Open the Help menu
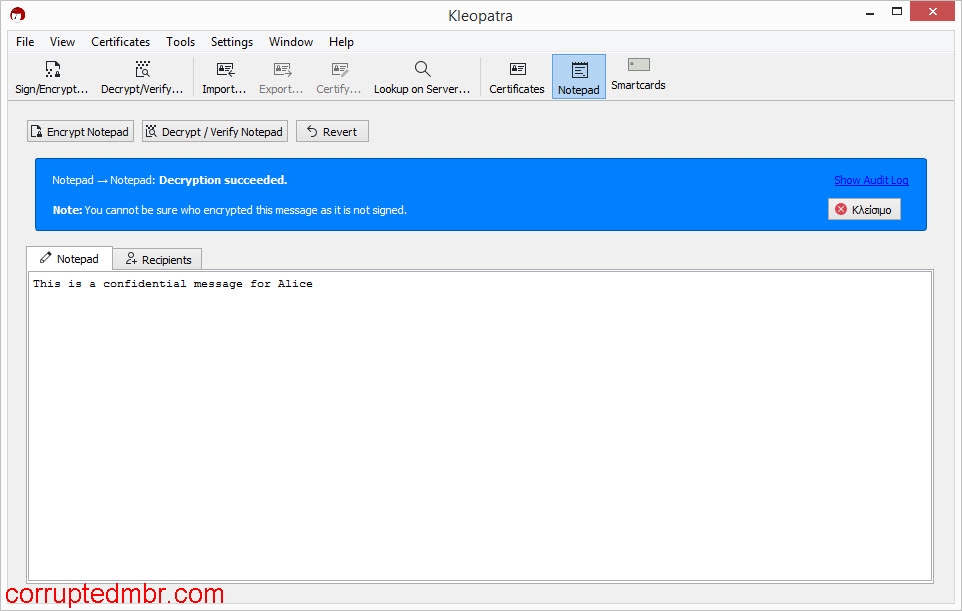This screenshot has height=611, width=962. coord(341,42)
